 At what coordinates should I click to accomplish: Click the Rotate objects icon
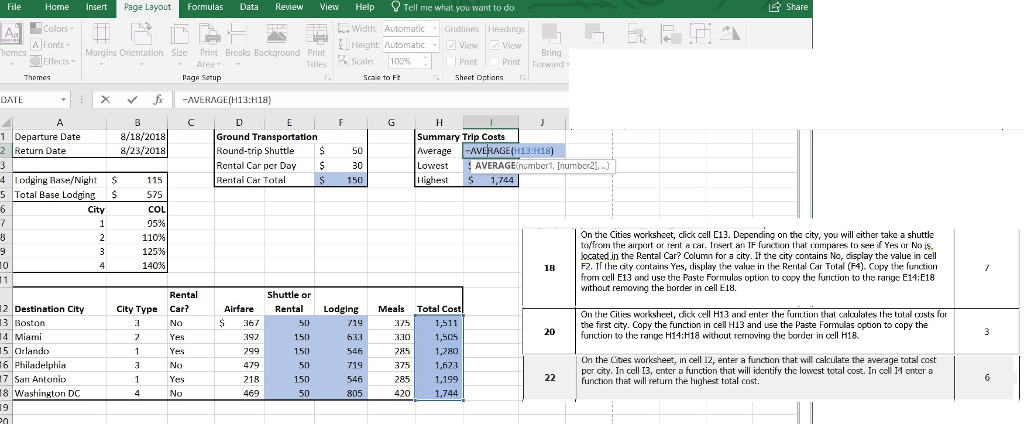tap(730, 33)
